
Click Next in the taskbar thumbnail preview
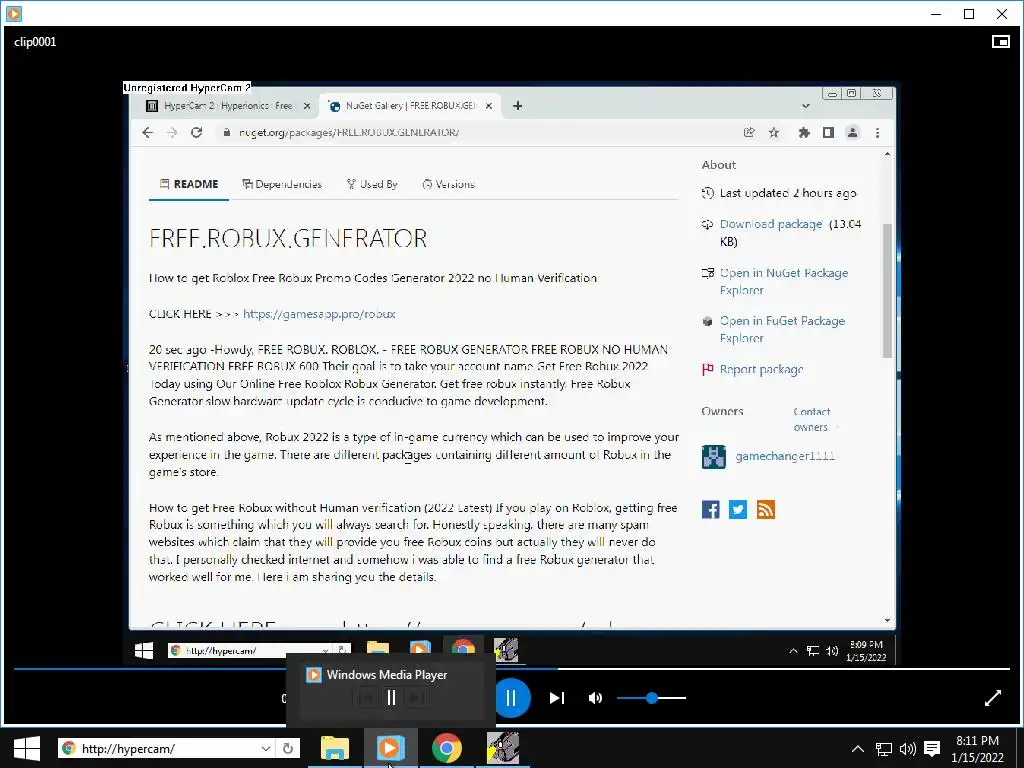pyautogui.click(x=415, y=698)
